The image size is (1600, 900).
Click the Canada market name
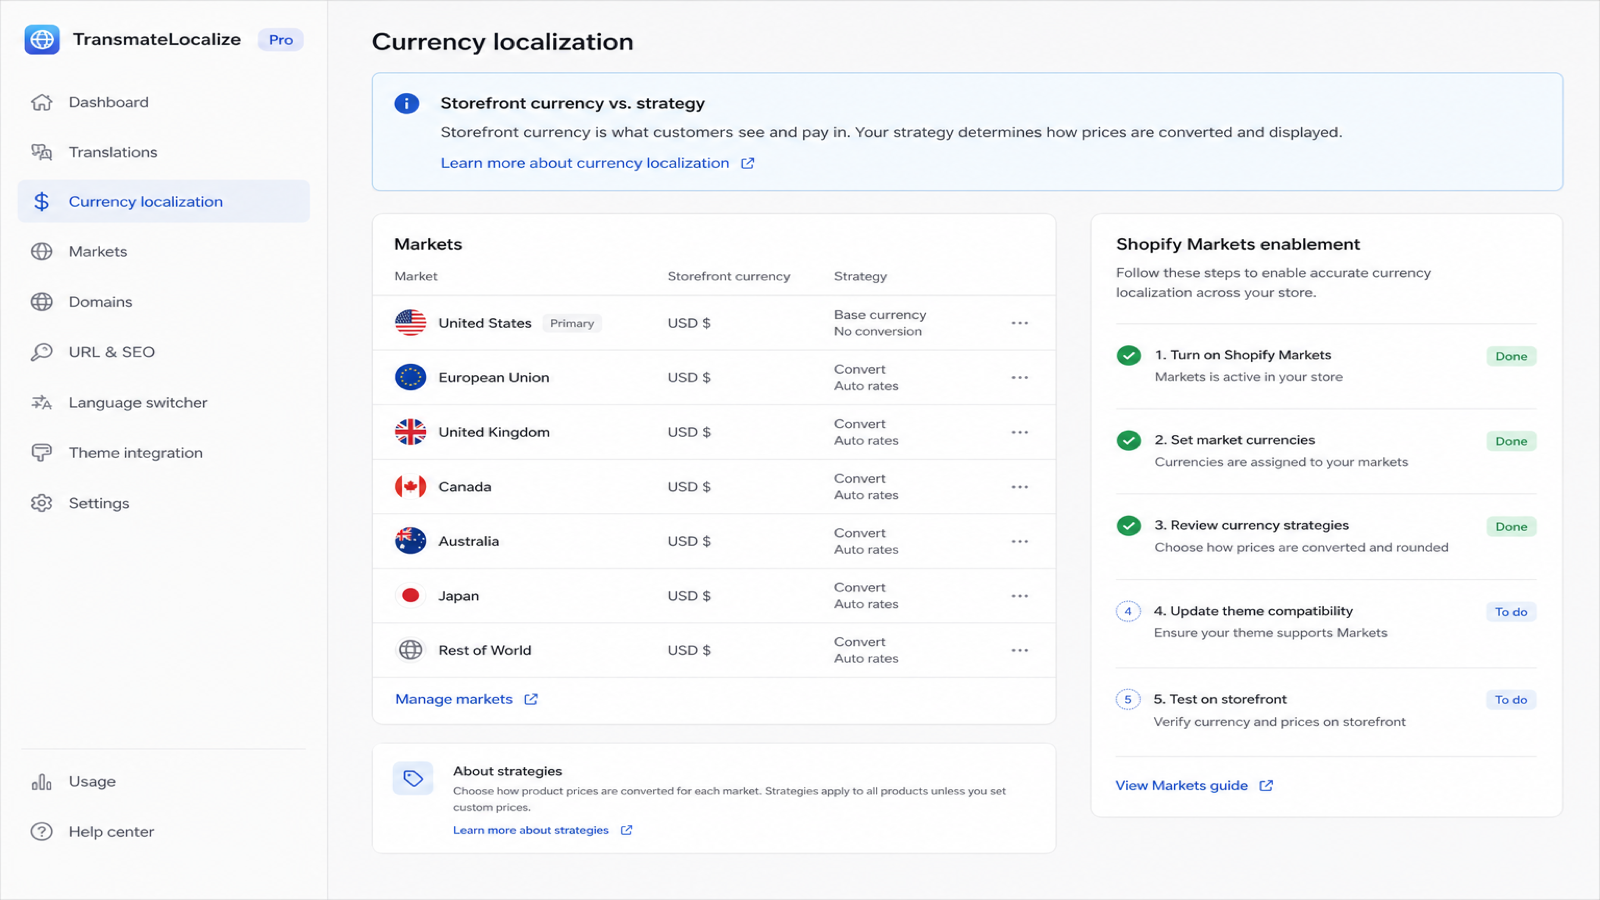[465, 487]
